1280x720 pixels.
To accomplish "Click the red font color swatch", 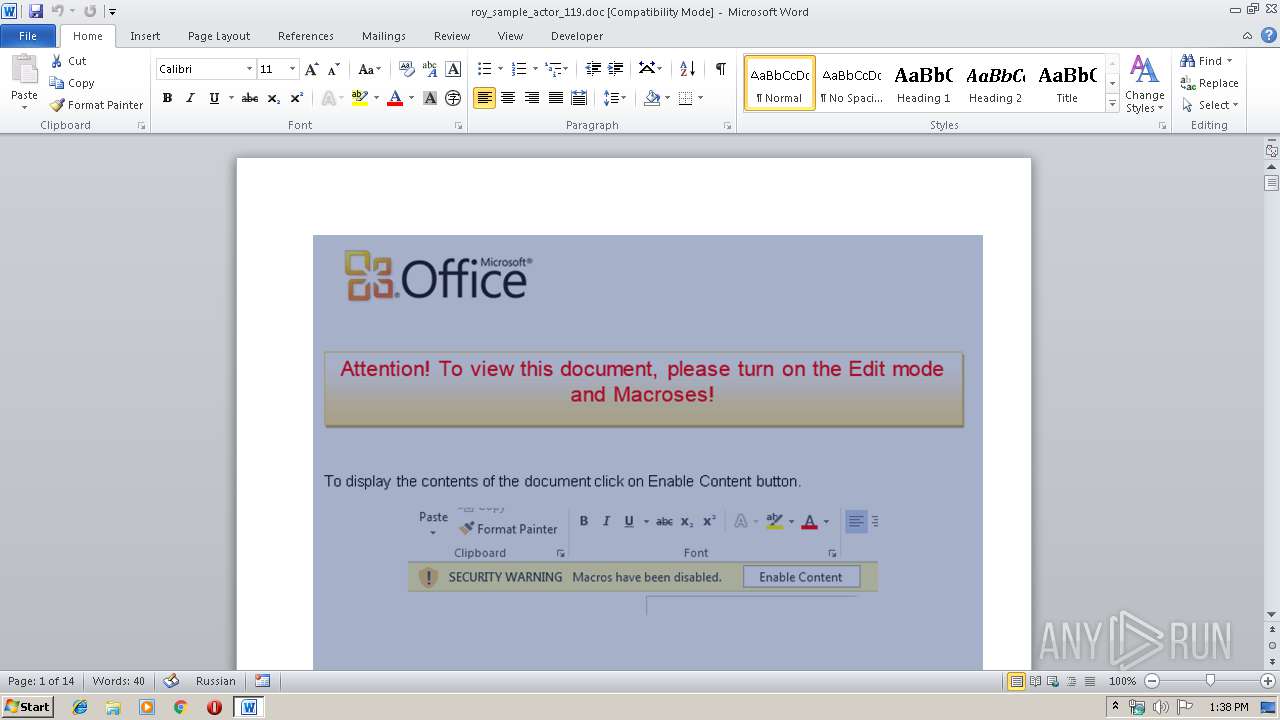I will (395, 98).
